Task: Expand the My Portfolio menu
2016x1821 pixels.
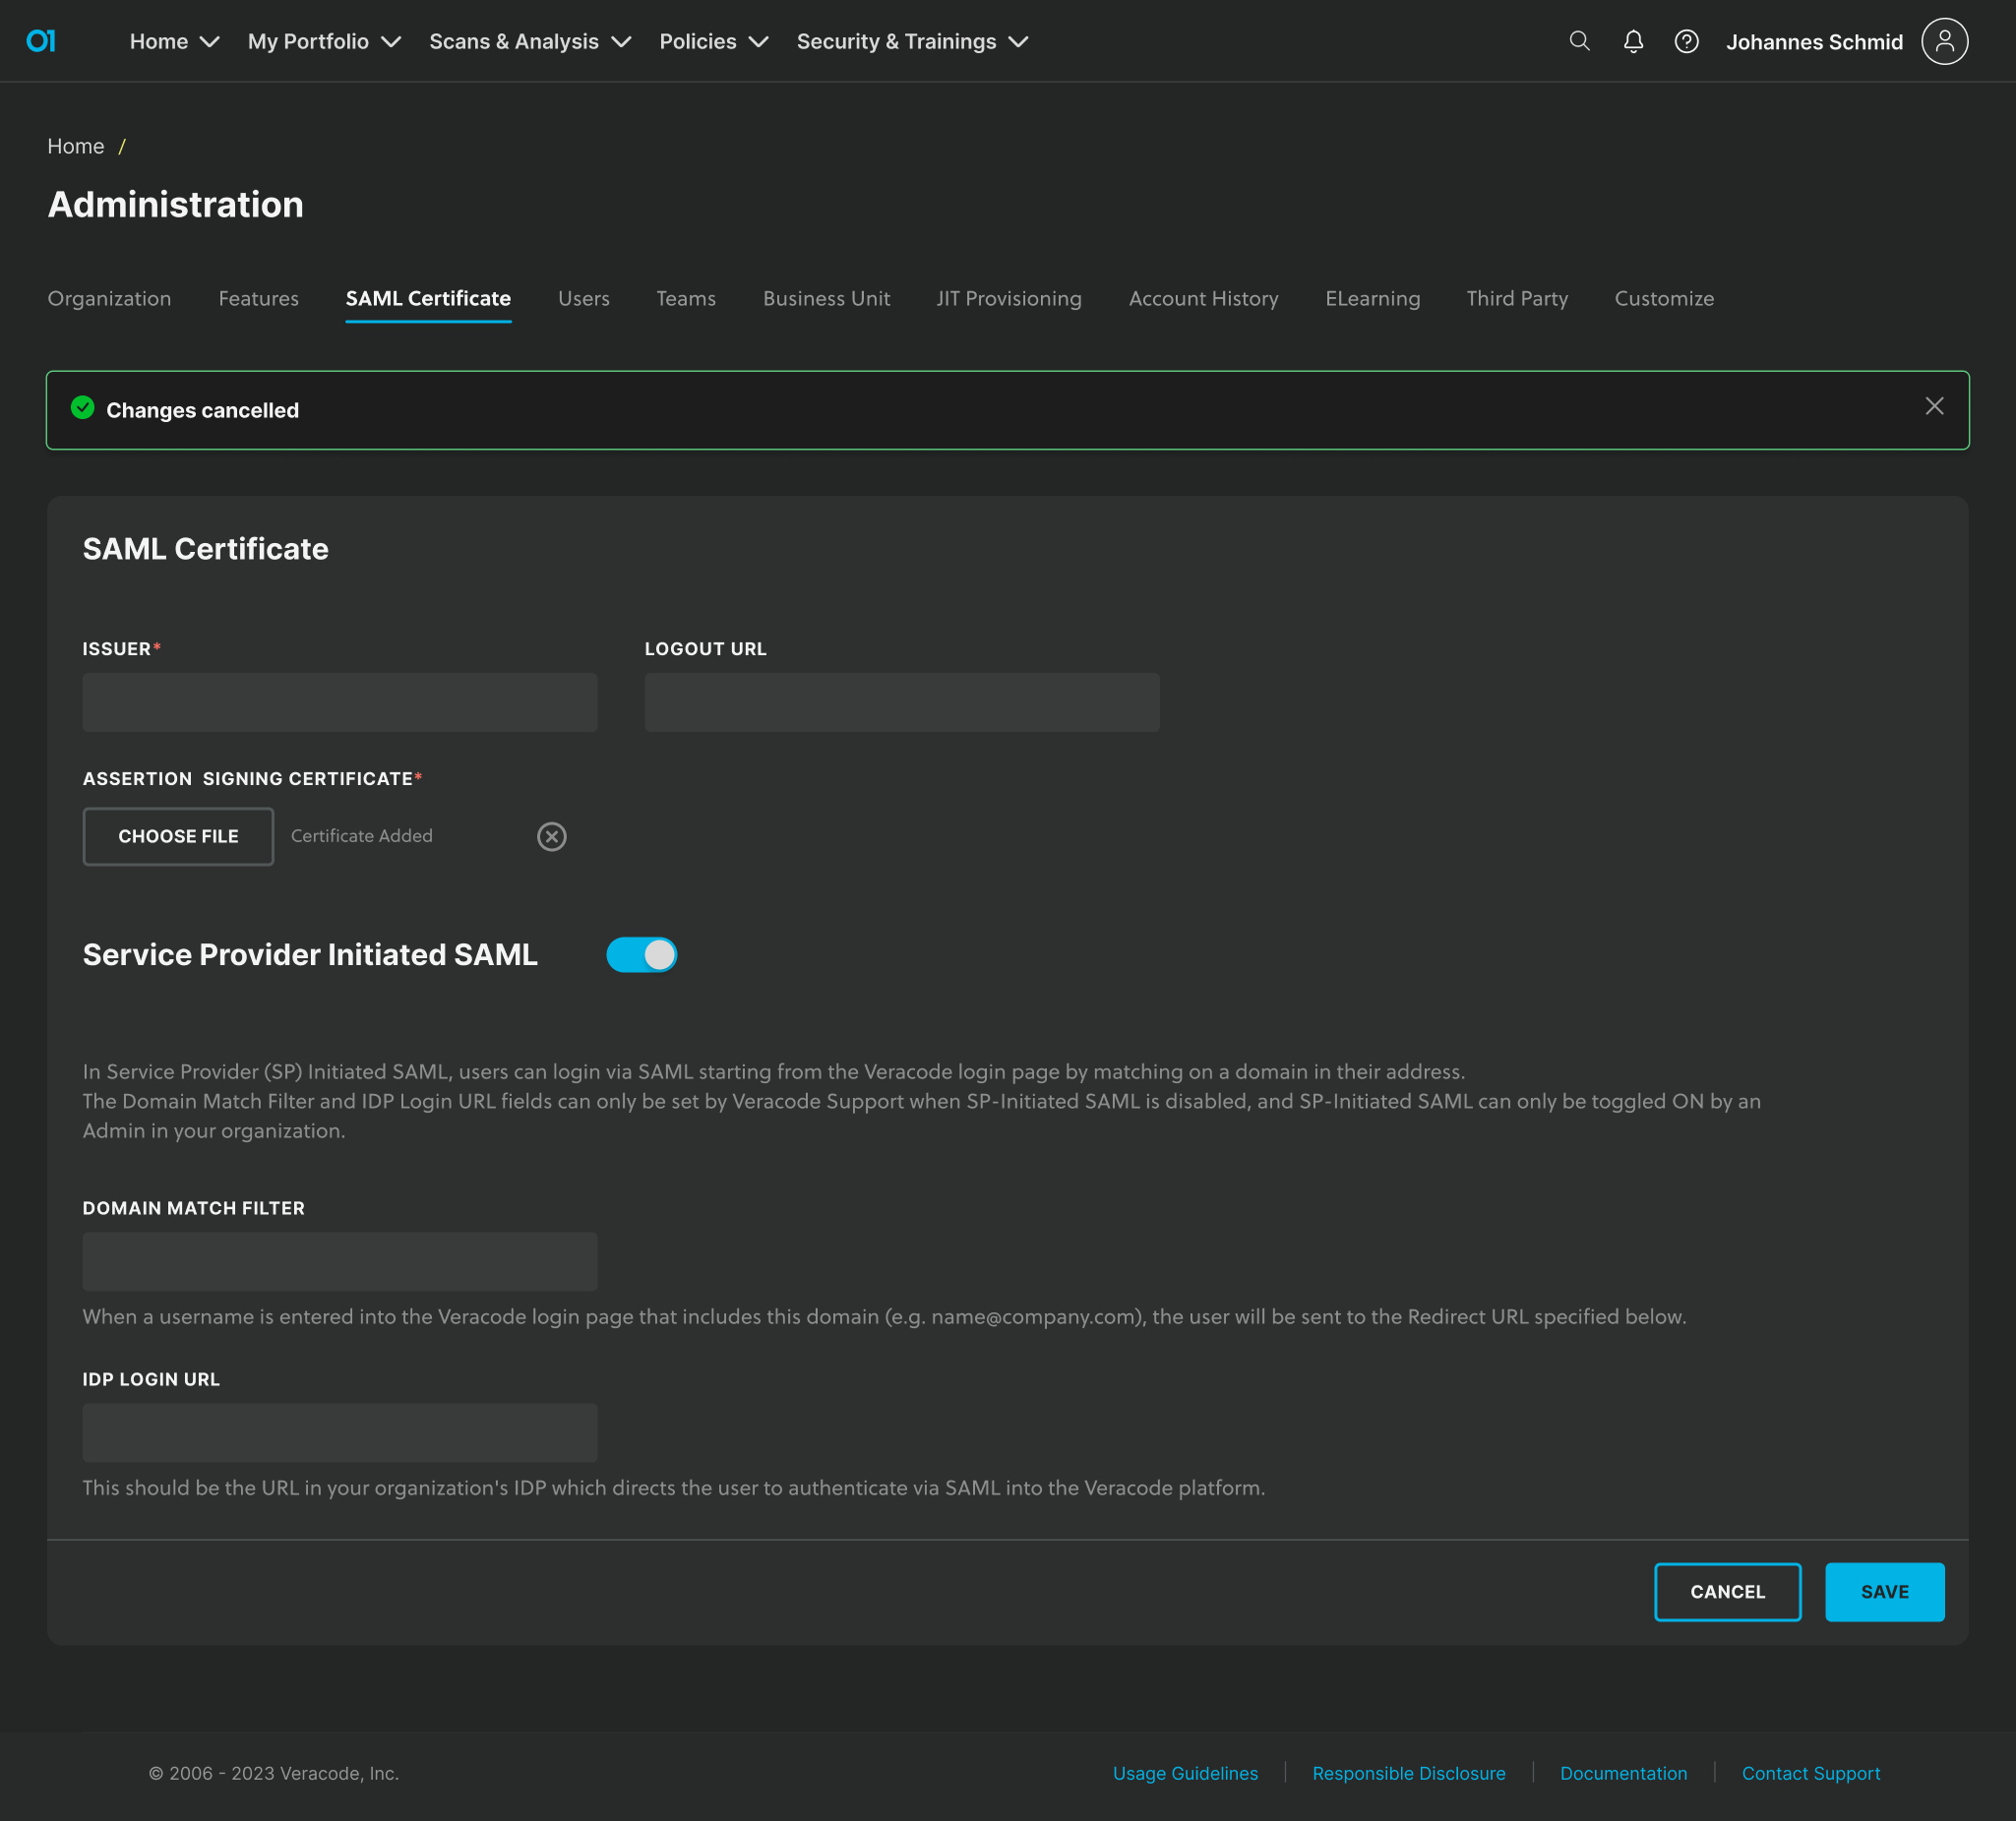Action: (323, 41)
